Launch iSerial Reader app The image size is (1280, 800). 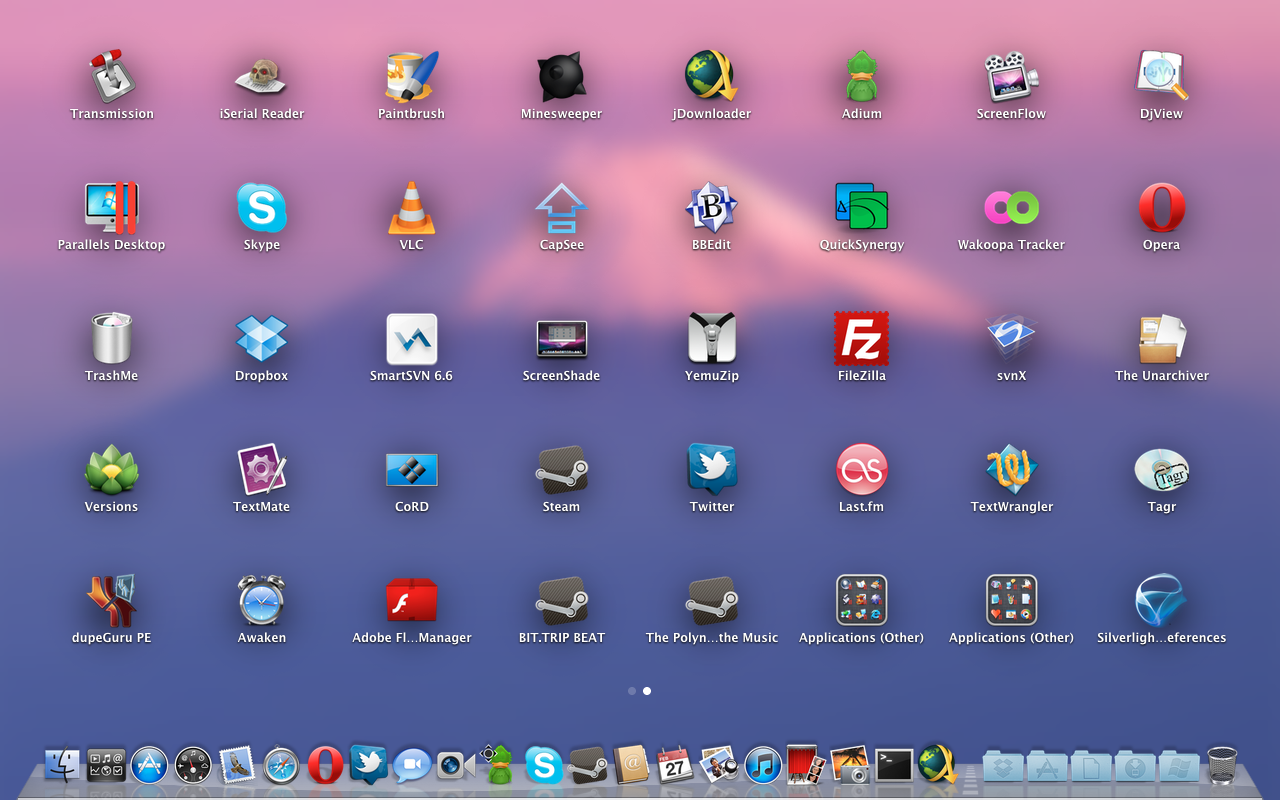[262, 77]
